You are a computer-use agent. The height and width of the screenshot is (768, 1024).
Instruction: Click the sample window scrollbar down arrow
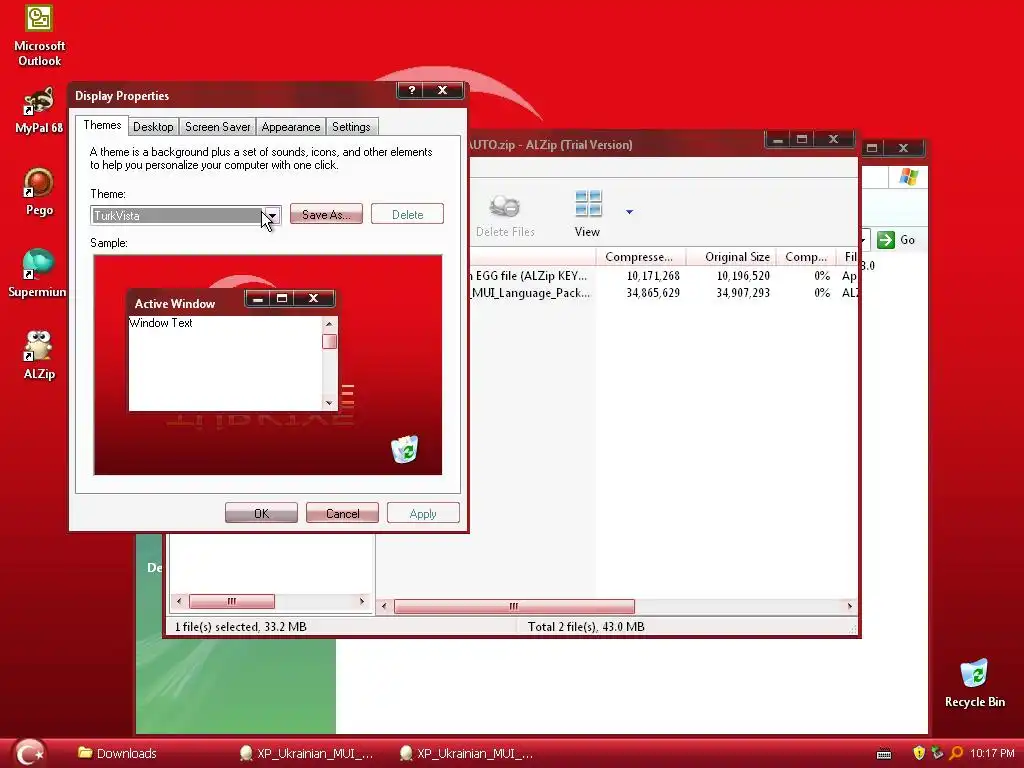click(329, 403)
